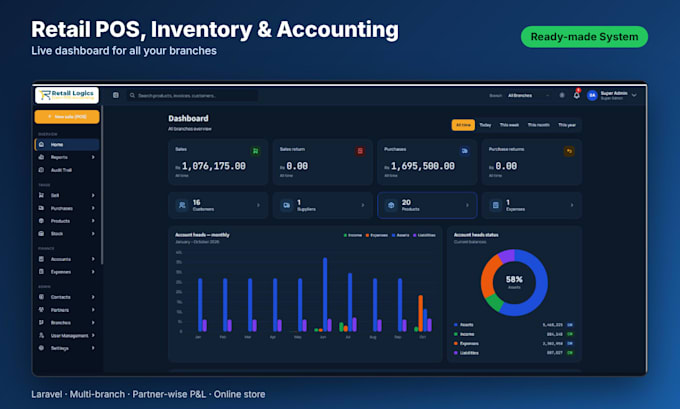This screenshot has width=680, height=409.
Task: Click the Products icon in sidebar
Action: point(42,221)
